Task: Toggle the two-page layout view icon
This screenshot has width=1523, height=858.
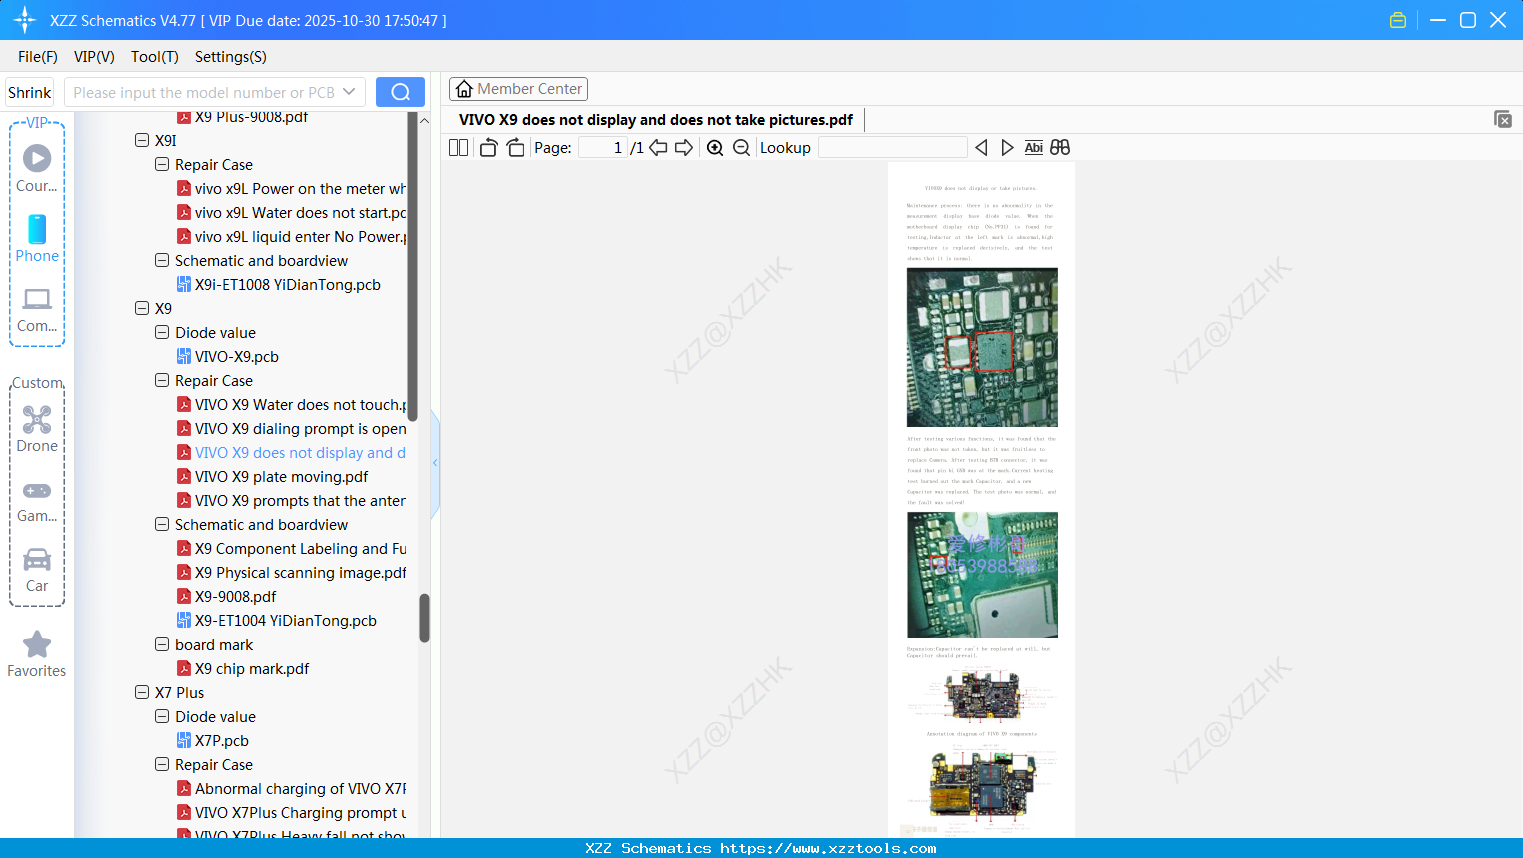Action: pos(458,148)
